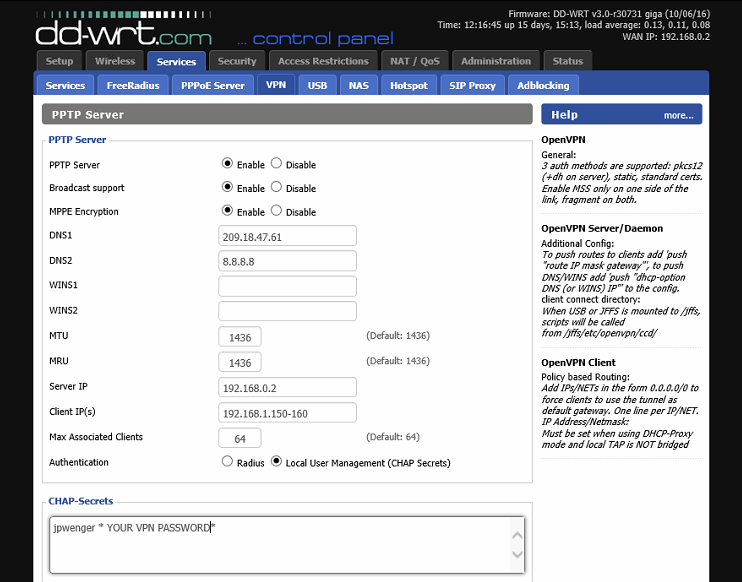Click CHAP-Secrets scrollbar up arrow

pyautogui.click(x=517, y=535)
